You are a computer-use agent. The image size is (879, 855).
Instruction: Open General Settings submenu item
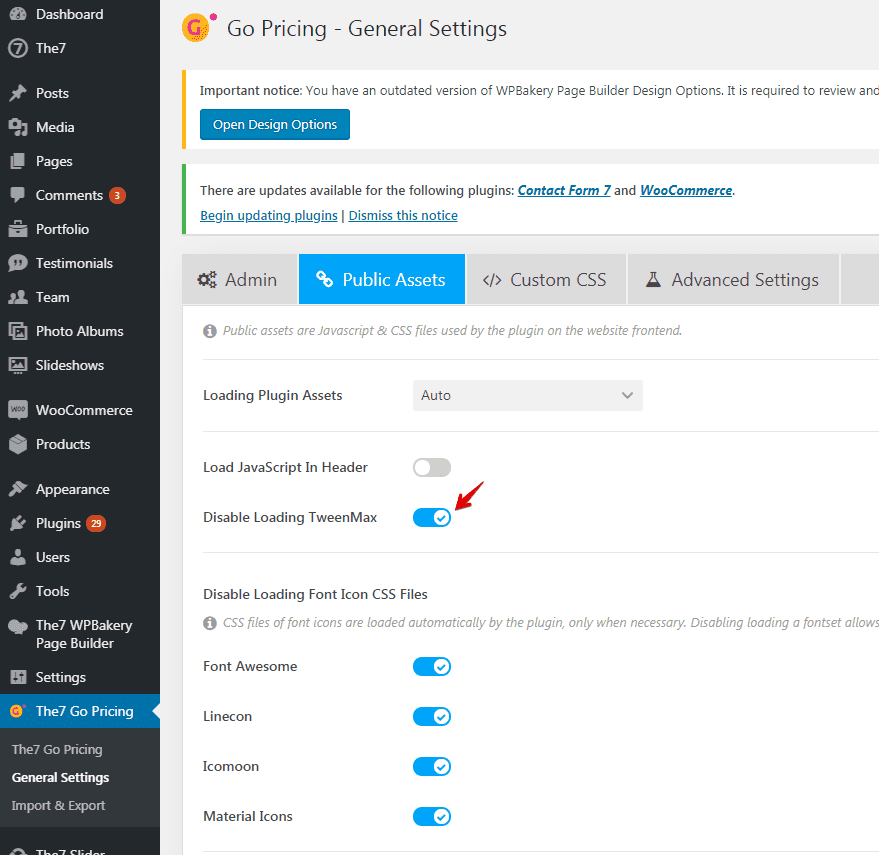[x=61, y=778]
